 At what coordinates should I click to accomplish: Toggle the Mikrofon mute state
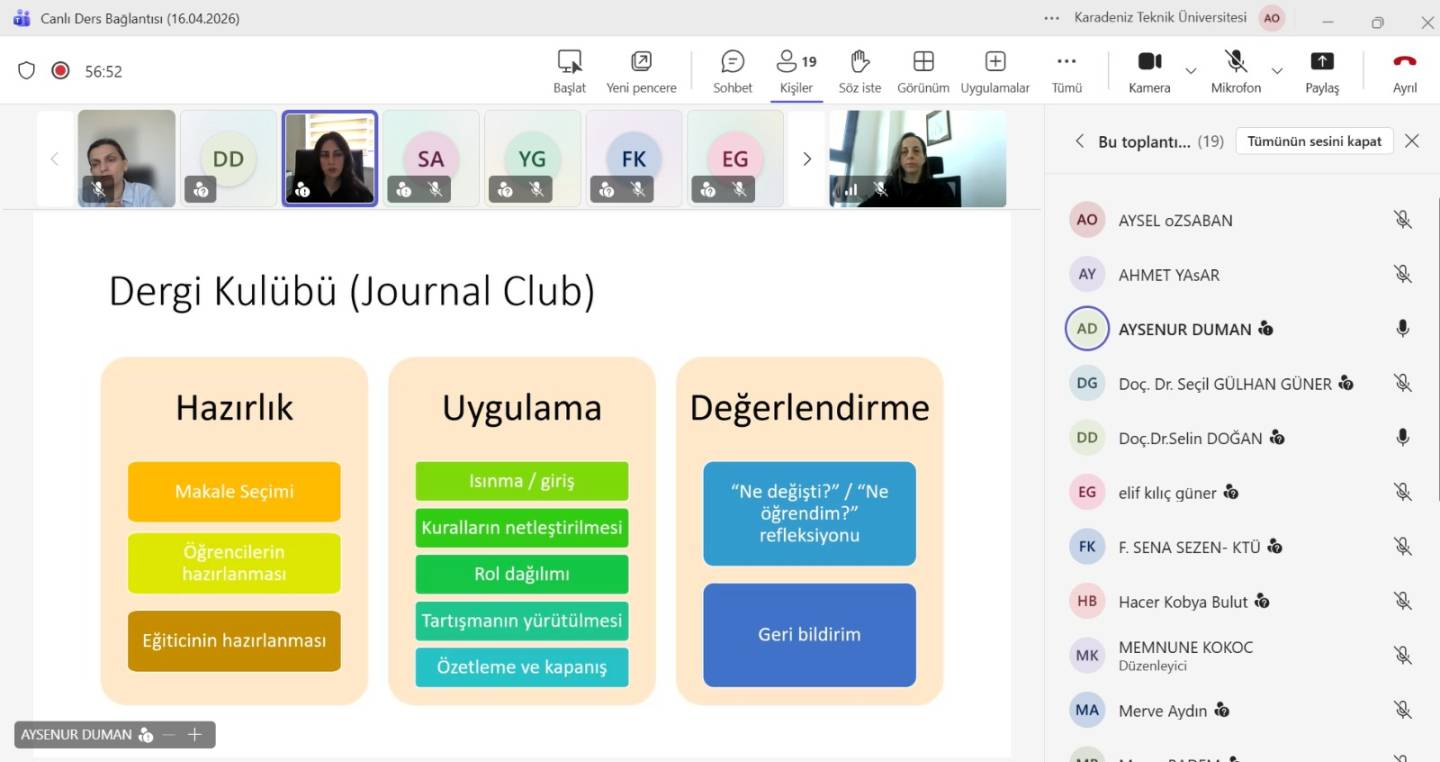click(x=1236, y=63)
